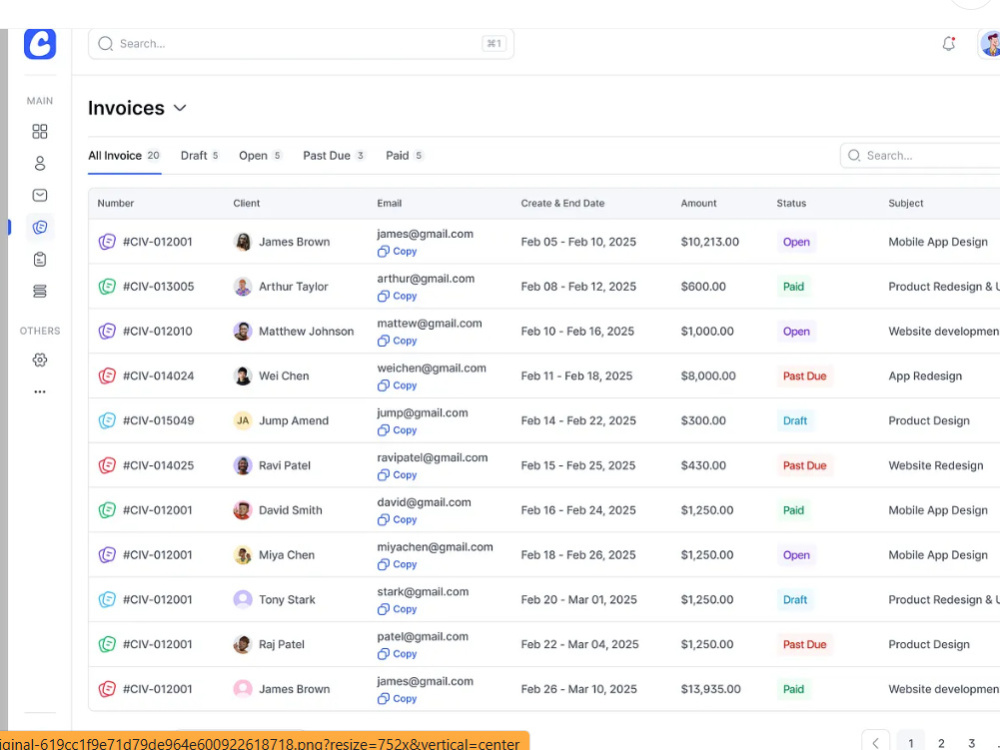Click the blue C app logo
Viewport: 1000px width, 750px height.
tap(40, 43)
